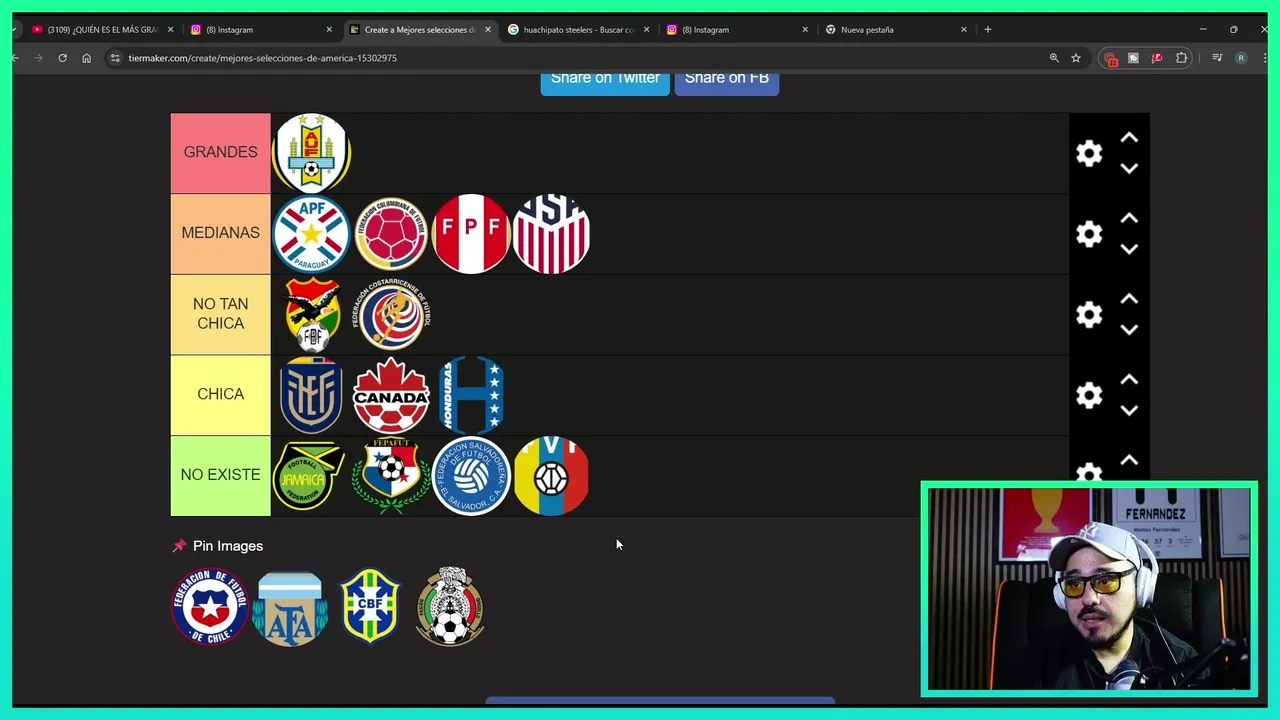This screenshot has height=720, width=1280.
Task: Close the huachipato steelers tab
Action: tap(646, 30)
